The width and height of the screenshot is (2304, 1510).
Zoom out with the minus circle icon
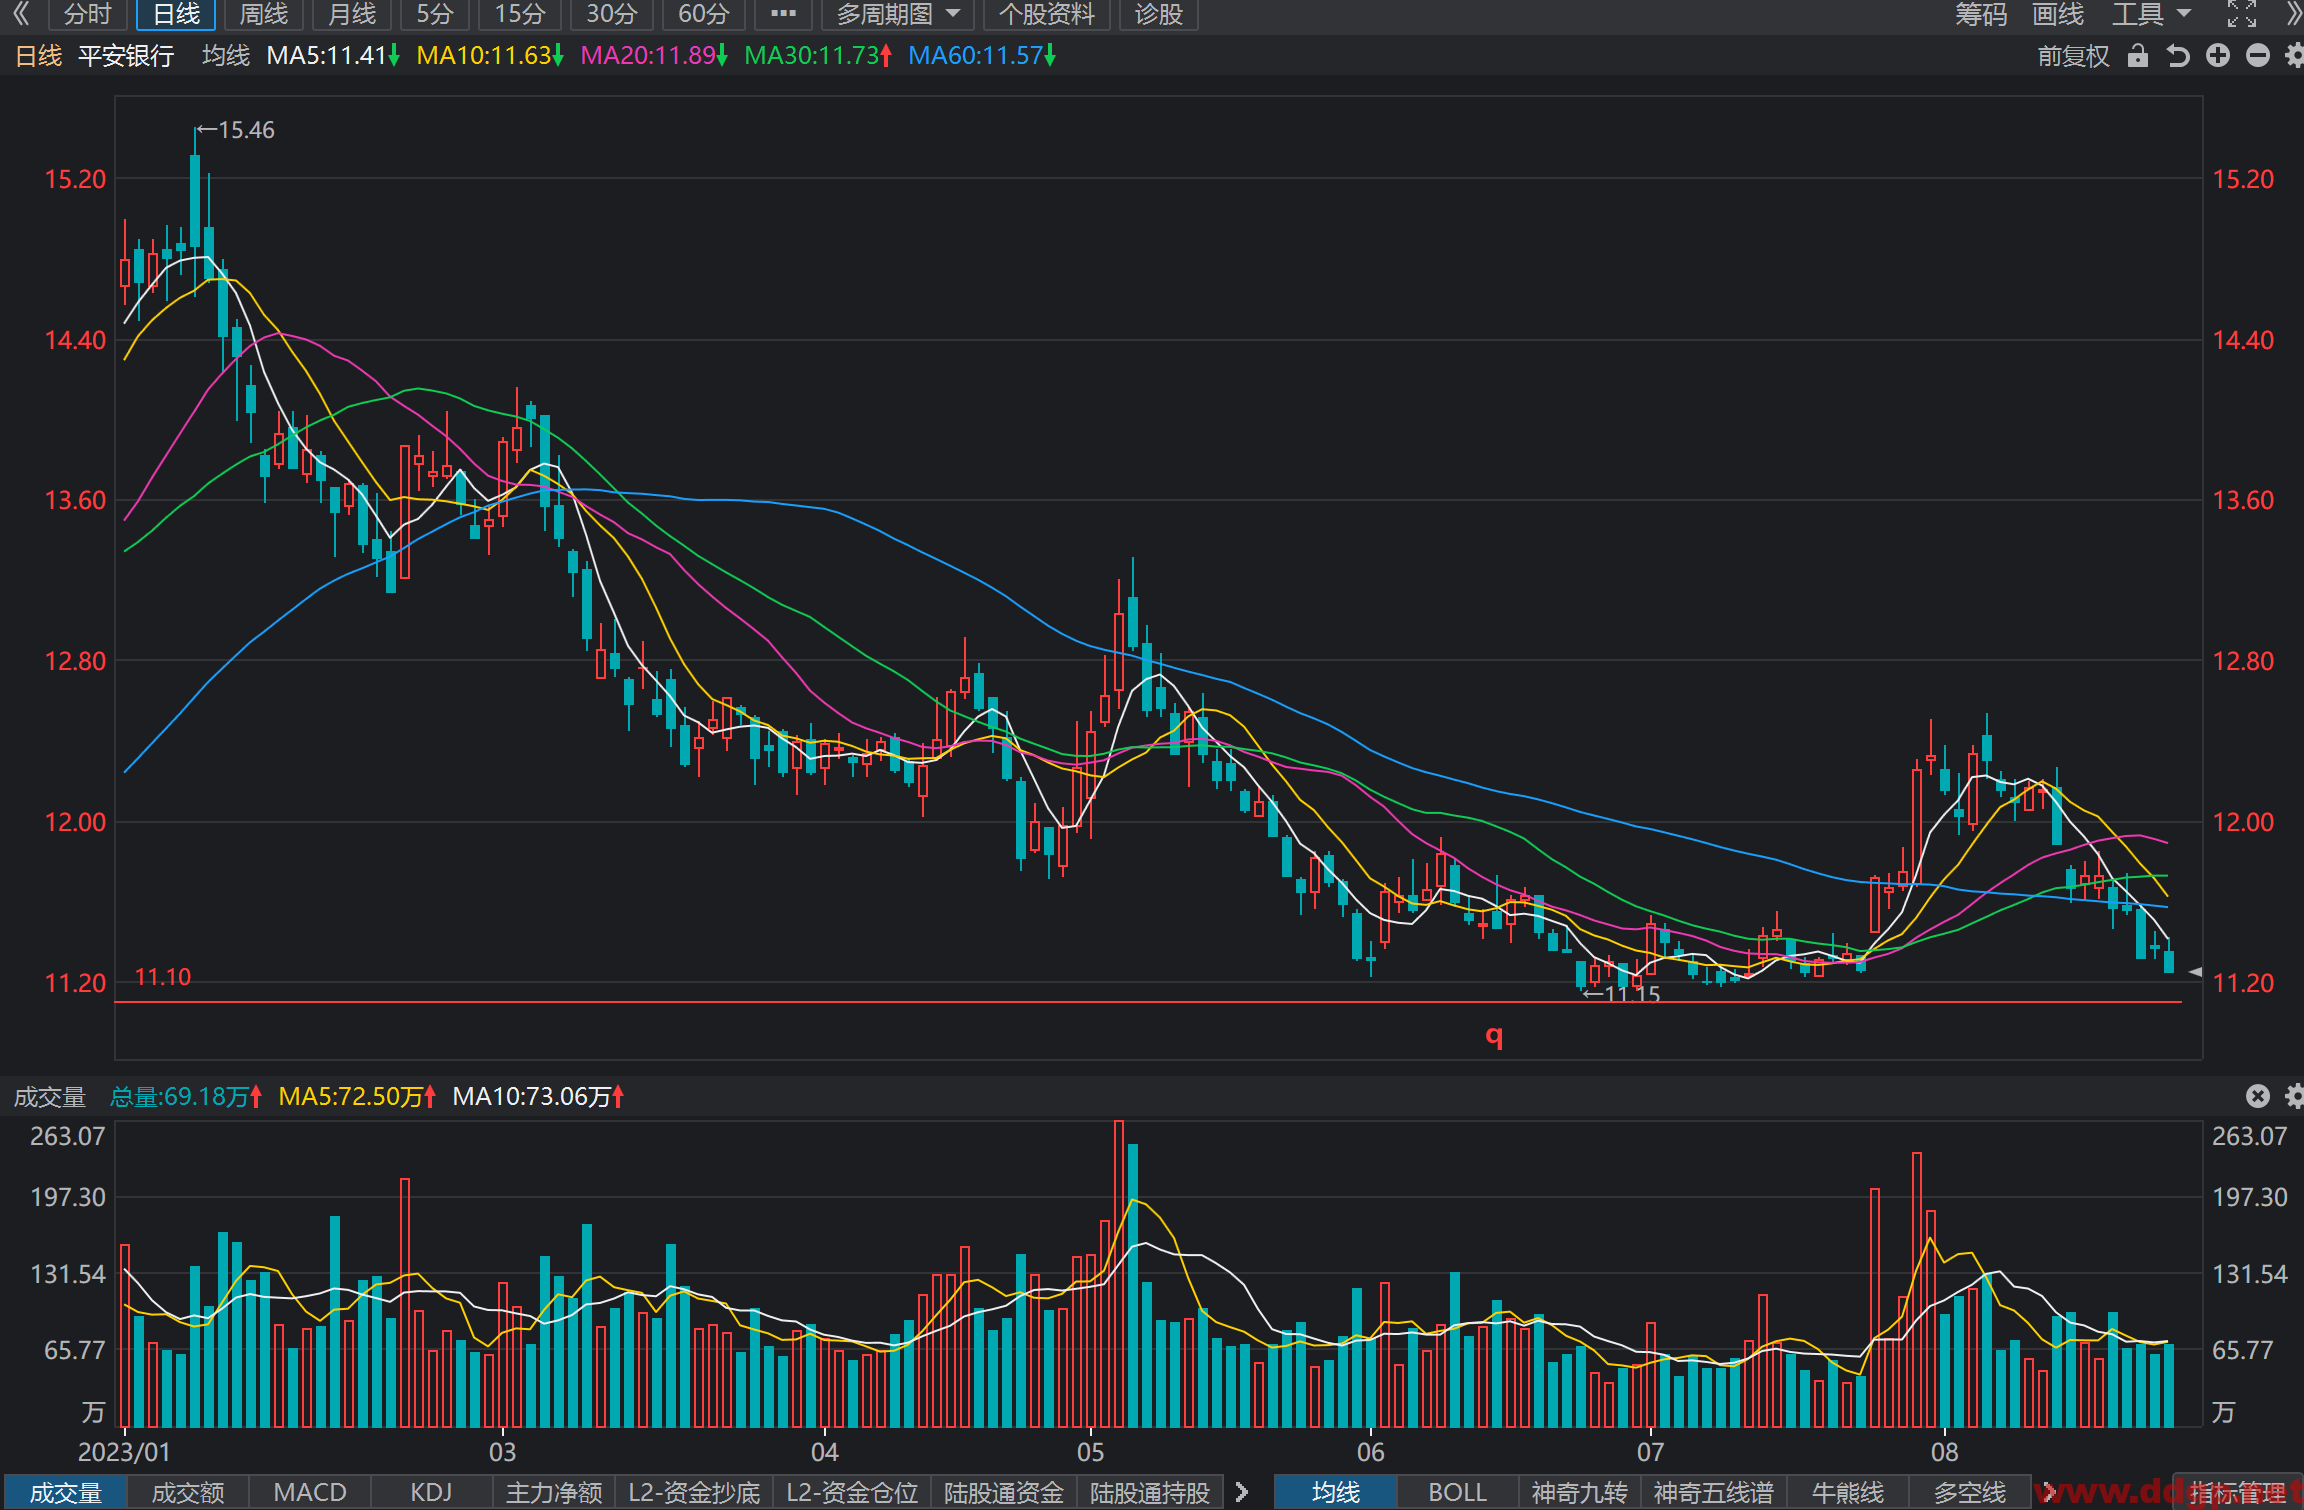point(2258,56)
